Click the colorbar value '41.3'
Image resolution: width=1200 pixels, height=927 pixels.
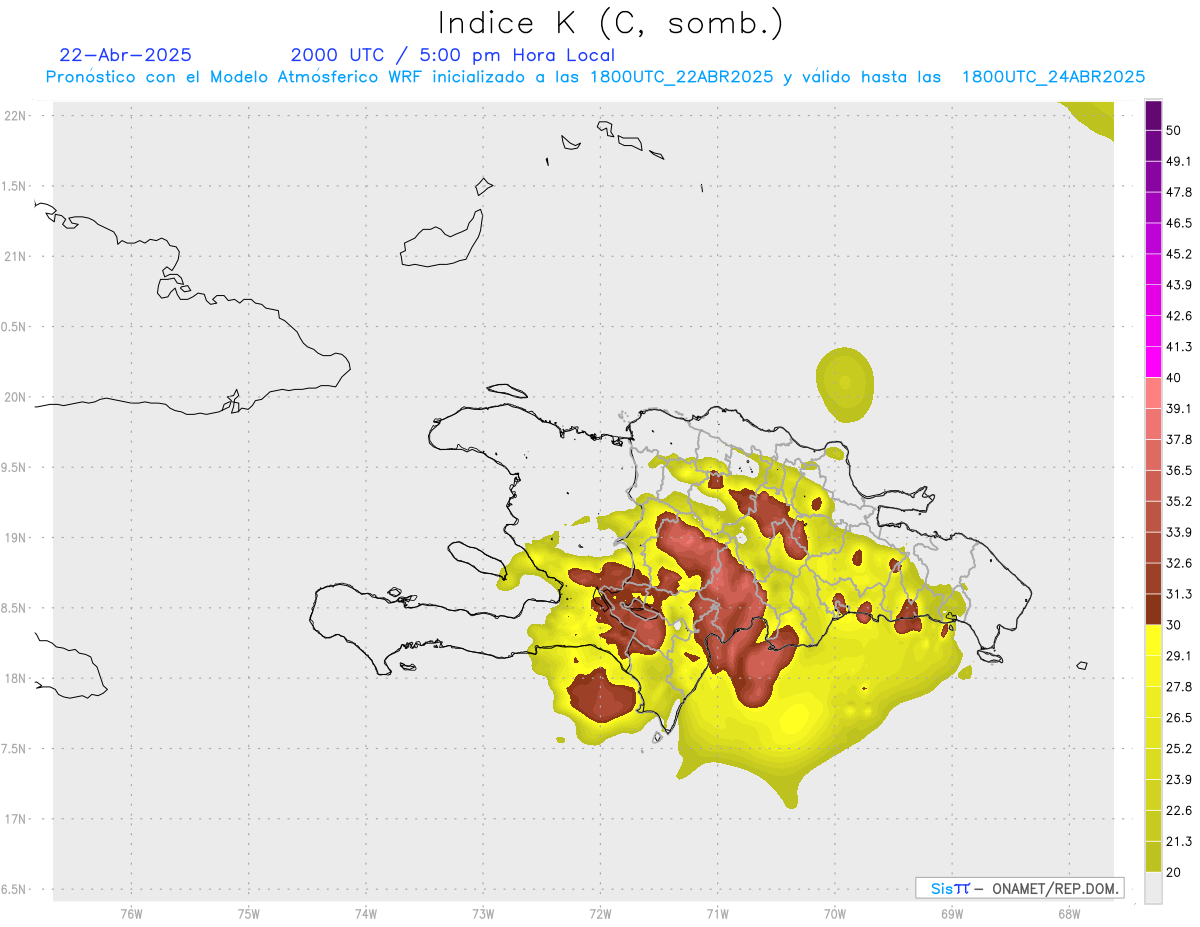pyautogui.click(x=1179, y=347)
